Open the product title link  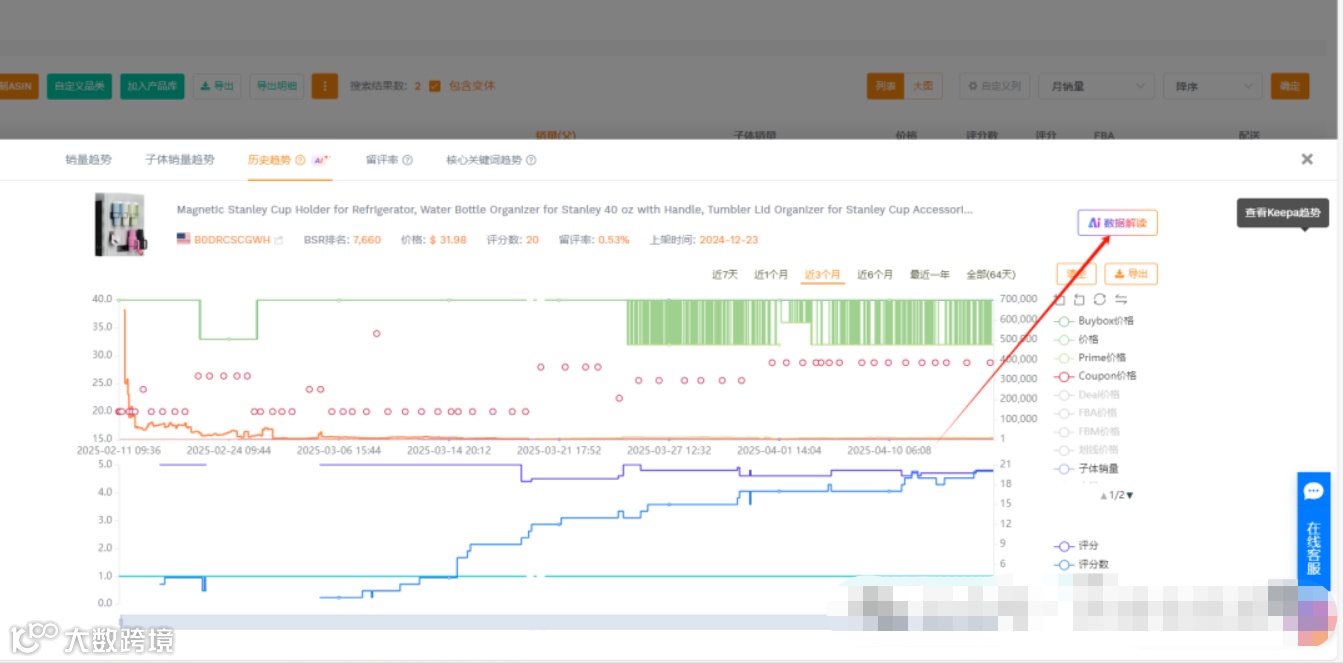tap(574, 210)
